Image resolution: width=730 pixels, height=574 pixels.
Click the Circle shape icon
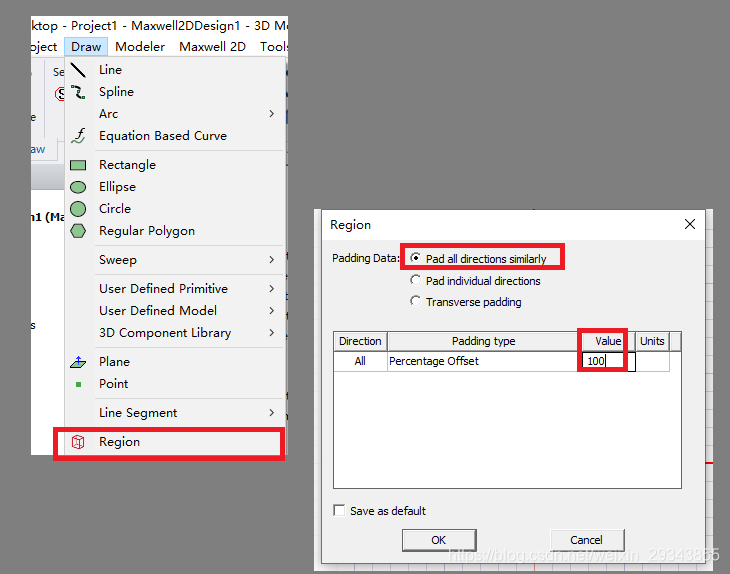tap(78, 209)
